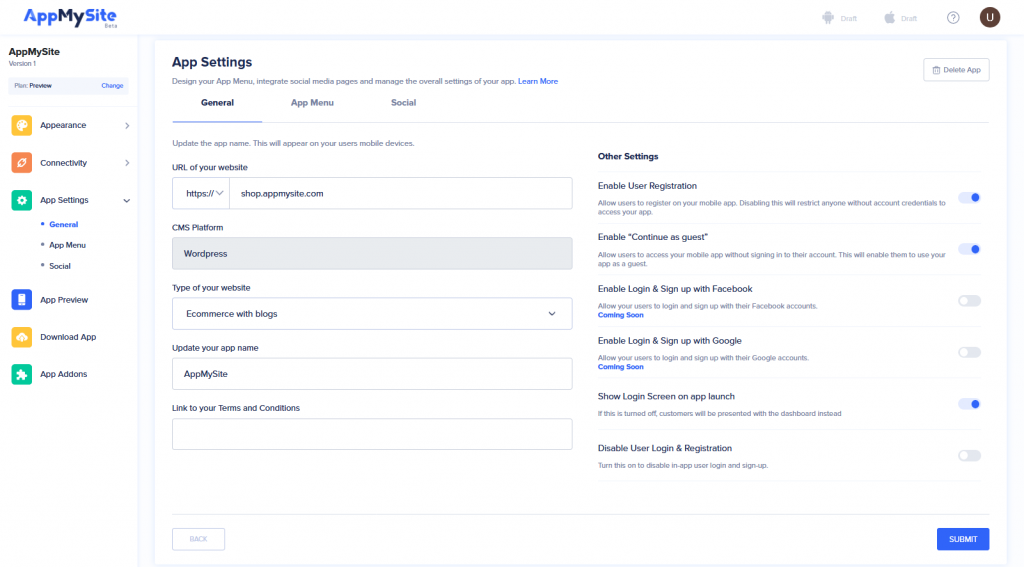Switch to the App Menu tab
Screen dimensions: 1024x567
[312, 103]
